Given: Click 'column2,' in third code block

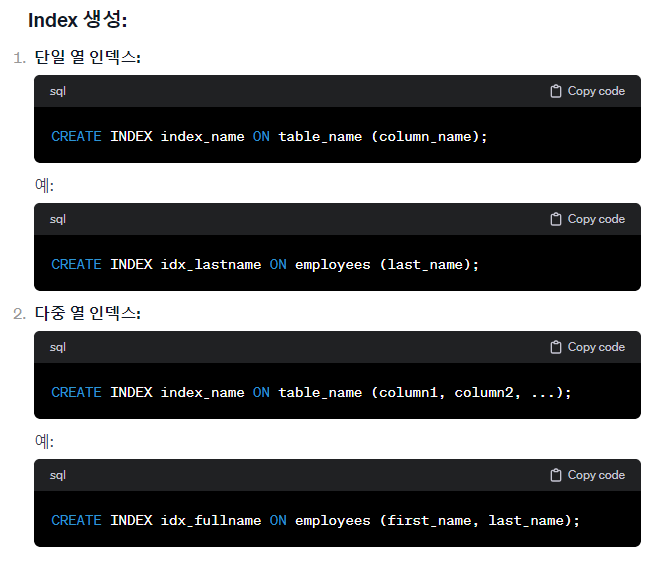Looking at the screenshot, I should 488,393.
